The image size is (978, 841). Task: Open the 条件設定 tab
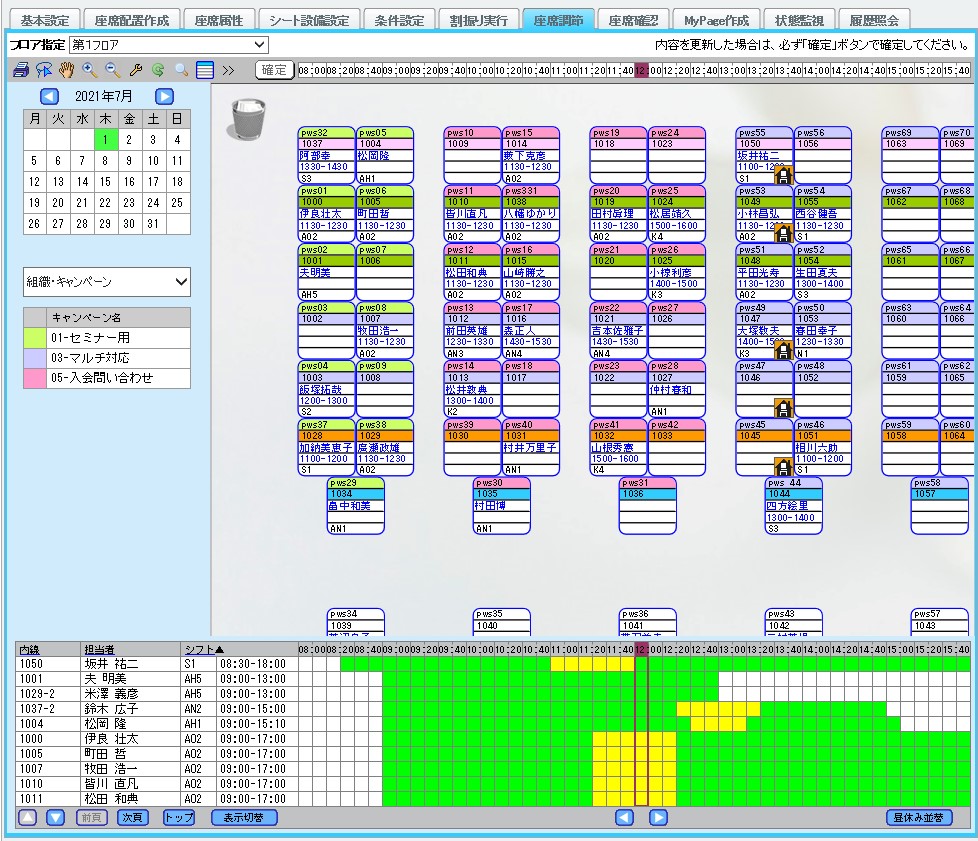(399, 20)
